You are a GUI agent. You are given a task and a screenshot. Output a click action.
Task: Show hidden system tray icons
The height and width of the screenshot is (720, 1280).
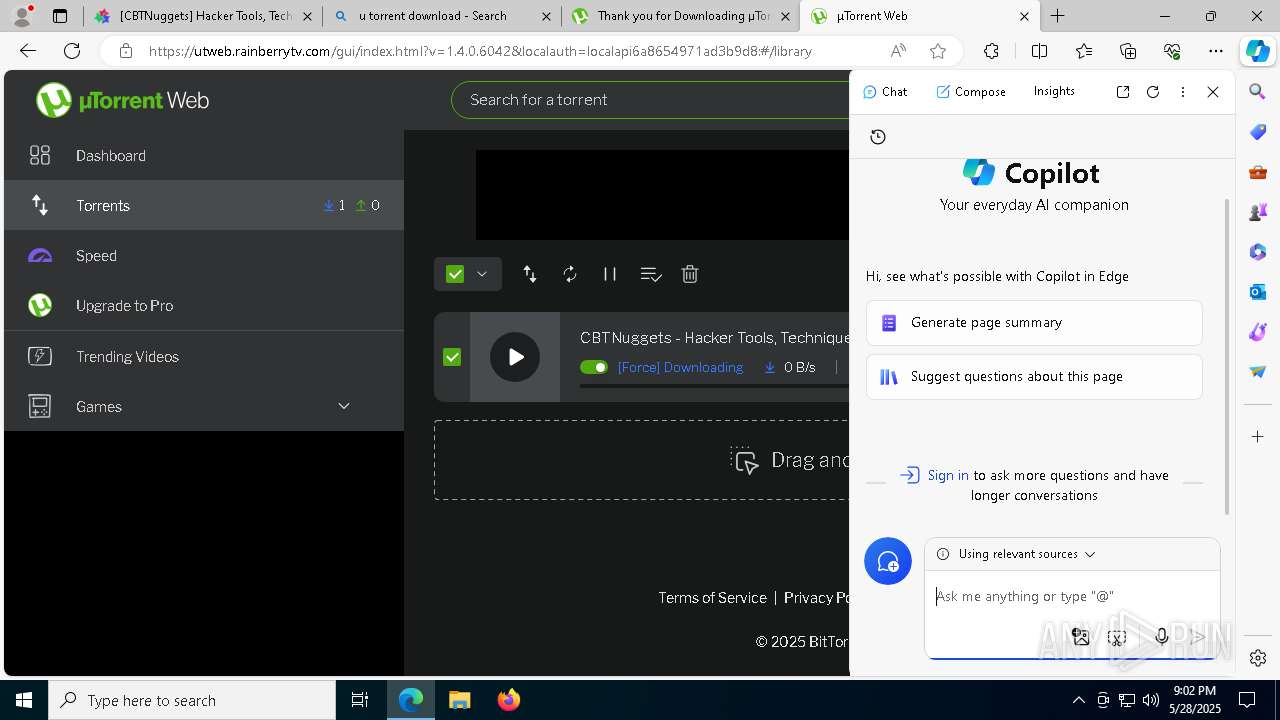pos(1078,700)
